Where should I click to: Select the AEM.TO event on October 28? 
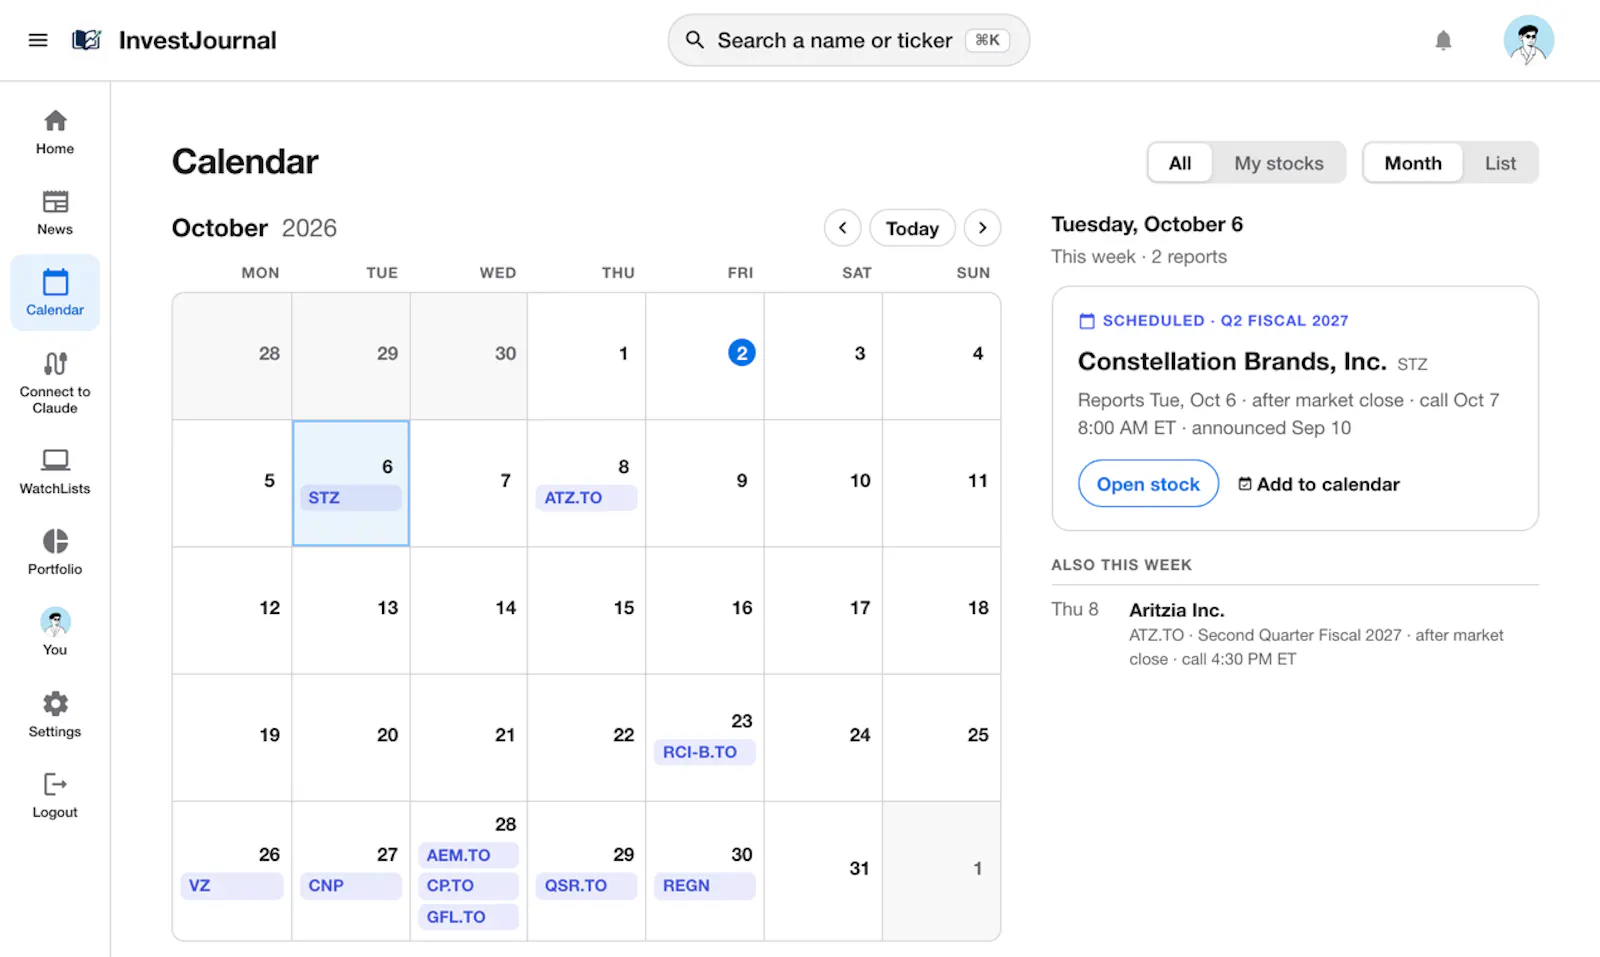pos(468,855)
